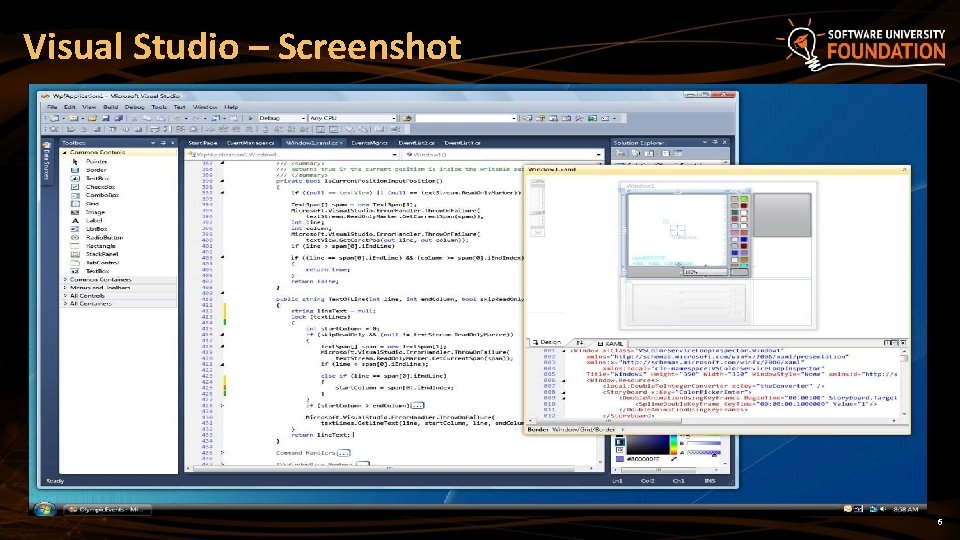Close the Toolbox panel
The image size is (960, 540).
pyautogui.click(x=173, y=143)
